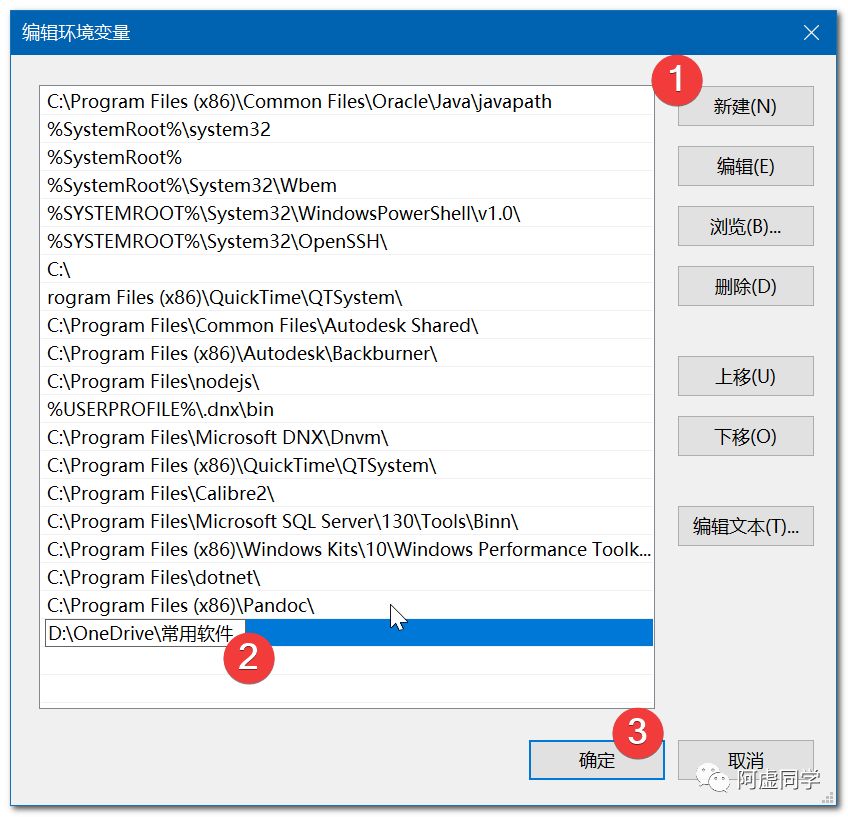Select the Autodesk\Backburner\ path entry
This screenshot has height=817, width=848.
(x=346, y=353)
